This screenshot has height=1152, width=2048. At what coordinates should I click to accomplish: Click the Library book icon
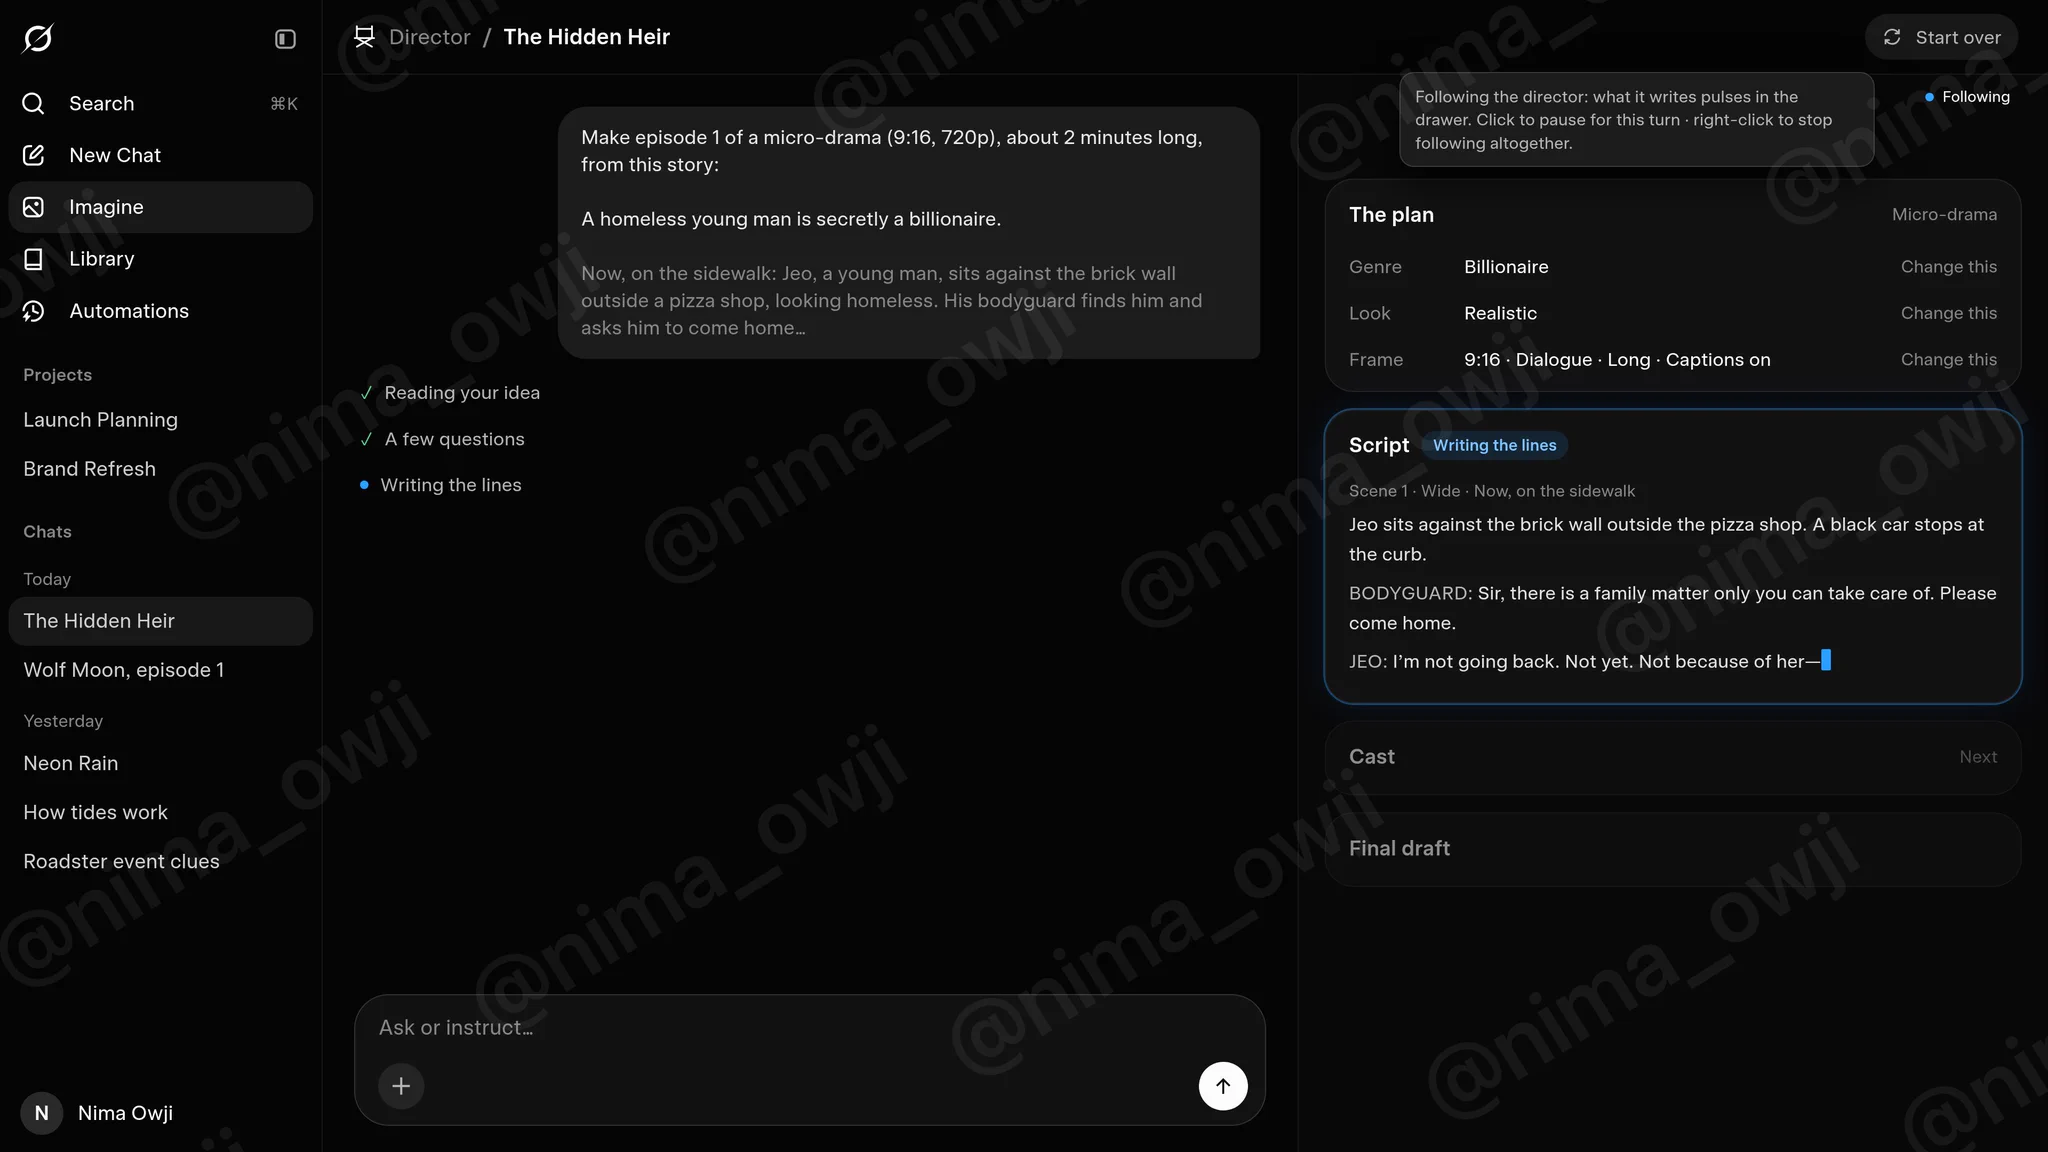(33, 259)
